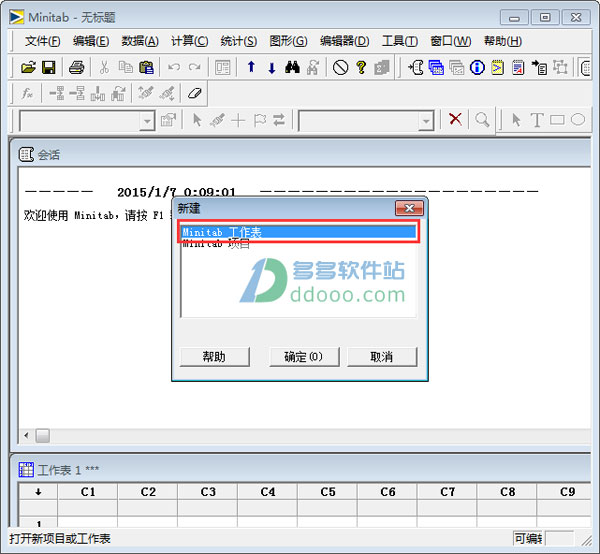This screenshot has width=600, height=554.
Task: Click column header C4
Action: tap(267, 492)
